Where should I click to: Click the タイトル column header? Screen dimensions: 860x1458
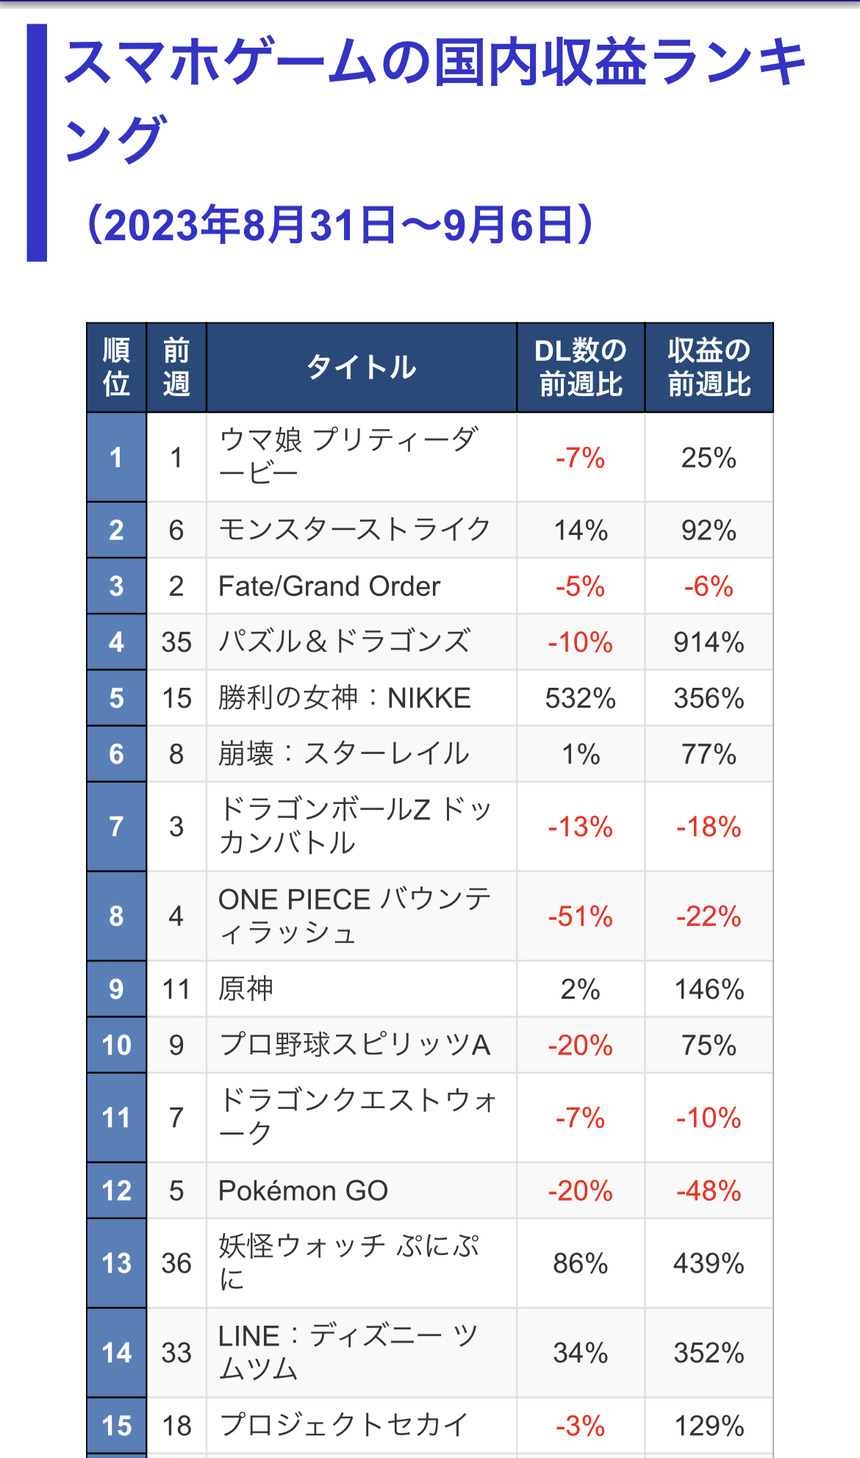coord(361,367)
